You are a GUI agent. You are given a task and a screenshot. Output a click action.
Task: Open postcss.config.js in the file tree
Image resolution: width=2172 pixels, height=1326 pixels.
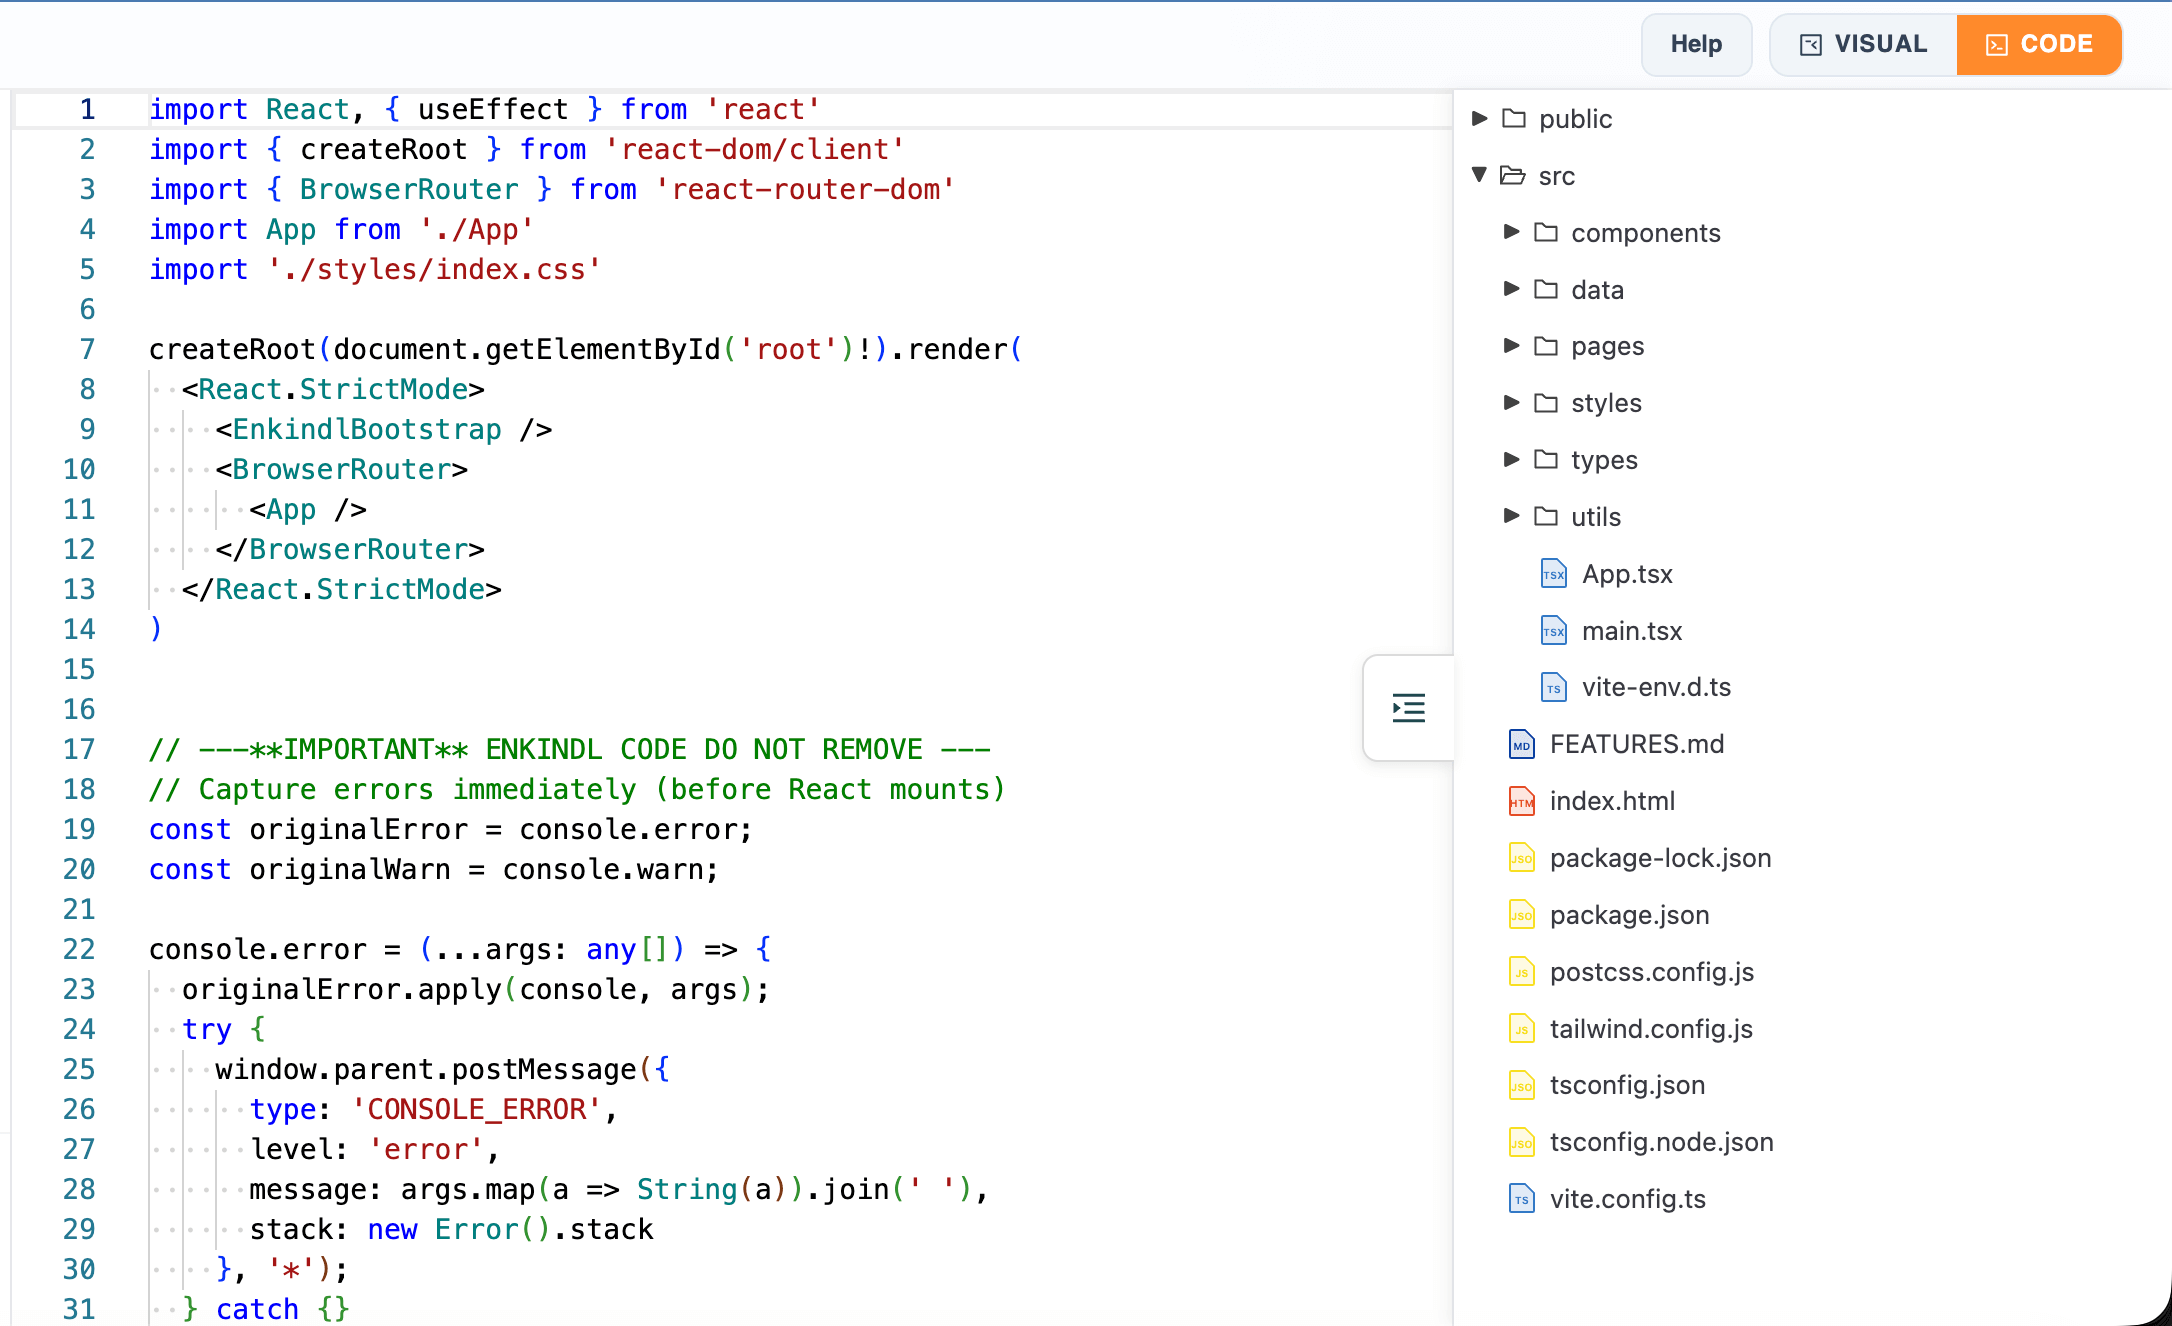(x=1652, y=972)
